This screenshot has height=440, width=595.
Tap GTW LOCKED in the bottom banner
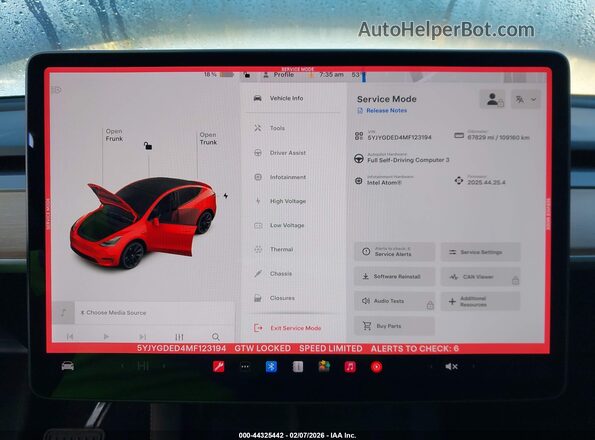[263, 349]
